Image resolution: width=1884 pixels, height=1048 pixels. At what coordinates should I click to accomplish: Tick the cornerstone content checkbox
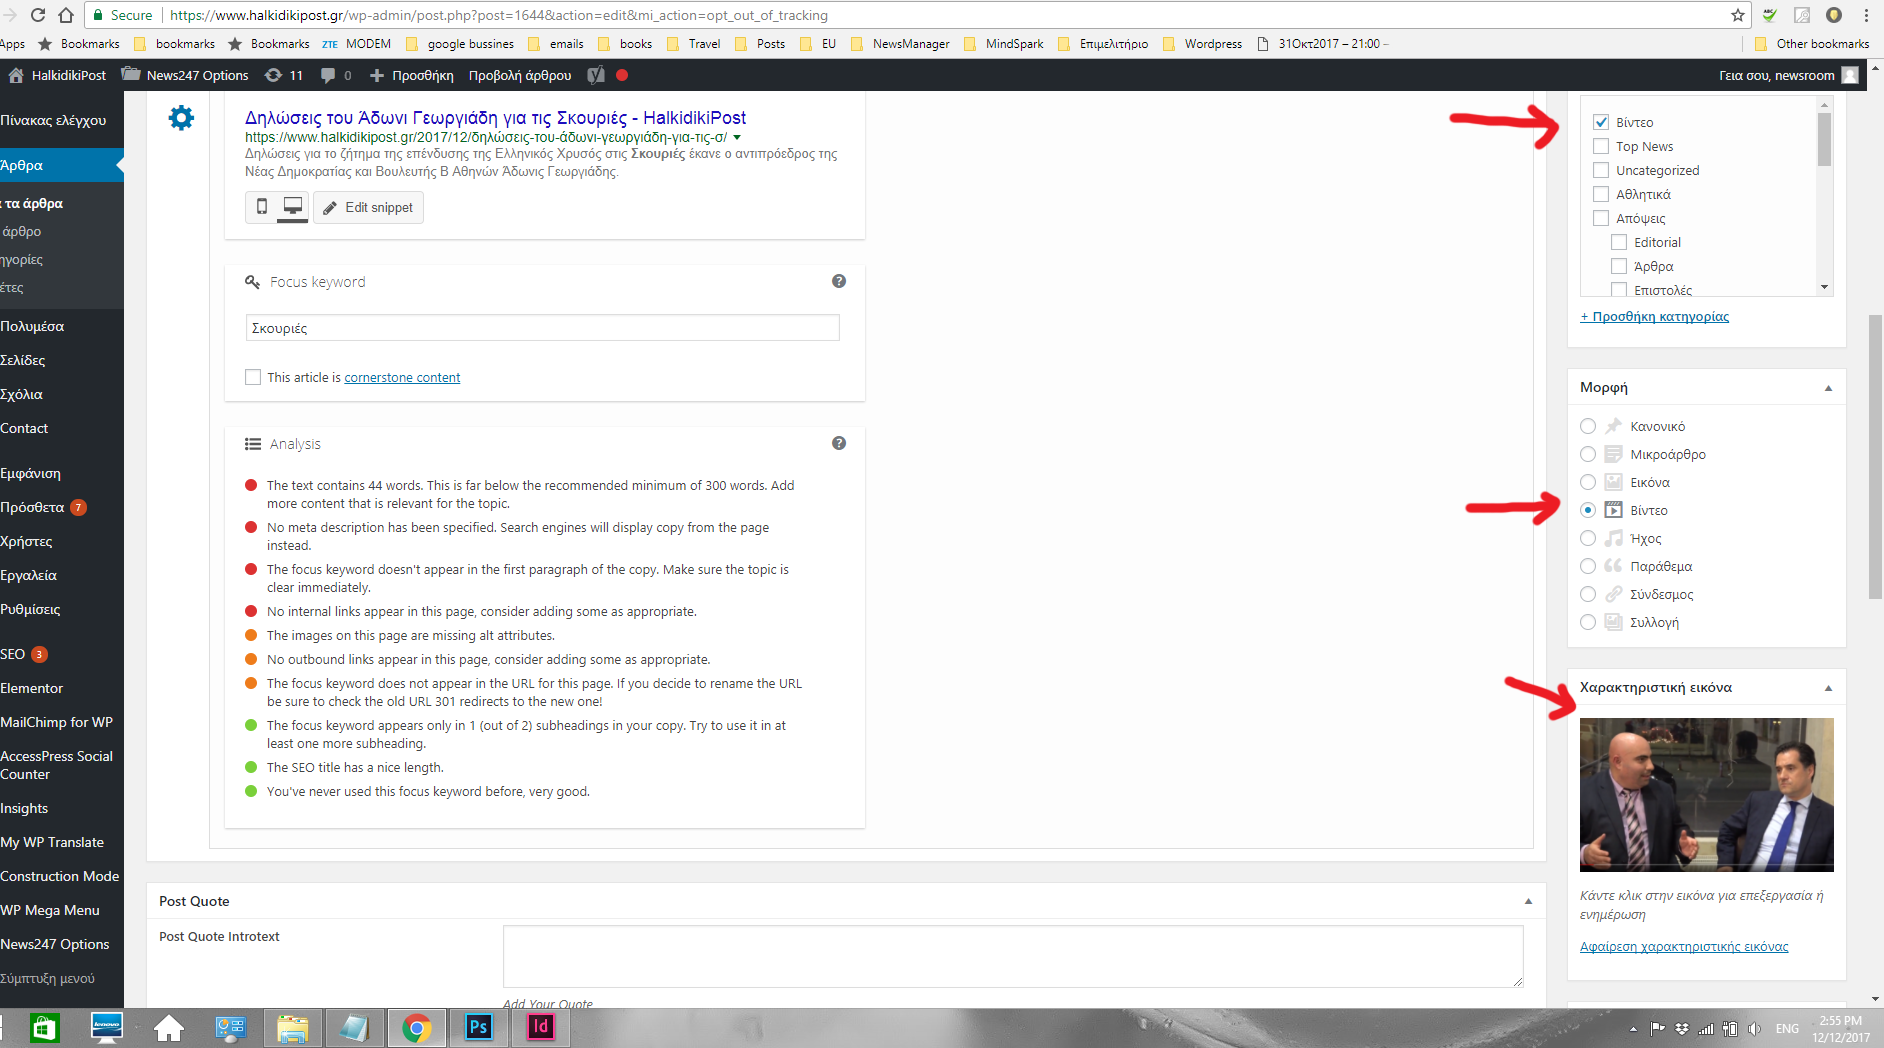(253, 377)
